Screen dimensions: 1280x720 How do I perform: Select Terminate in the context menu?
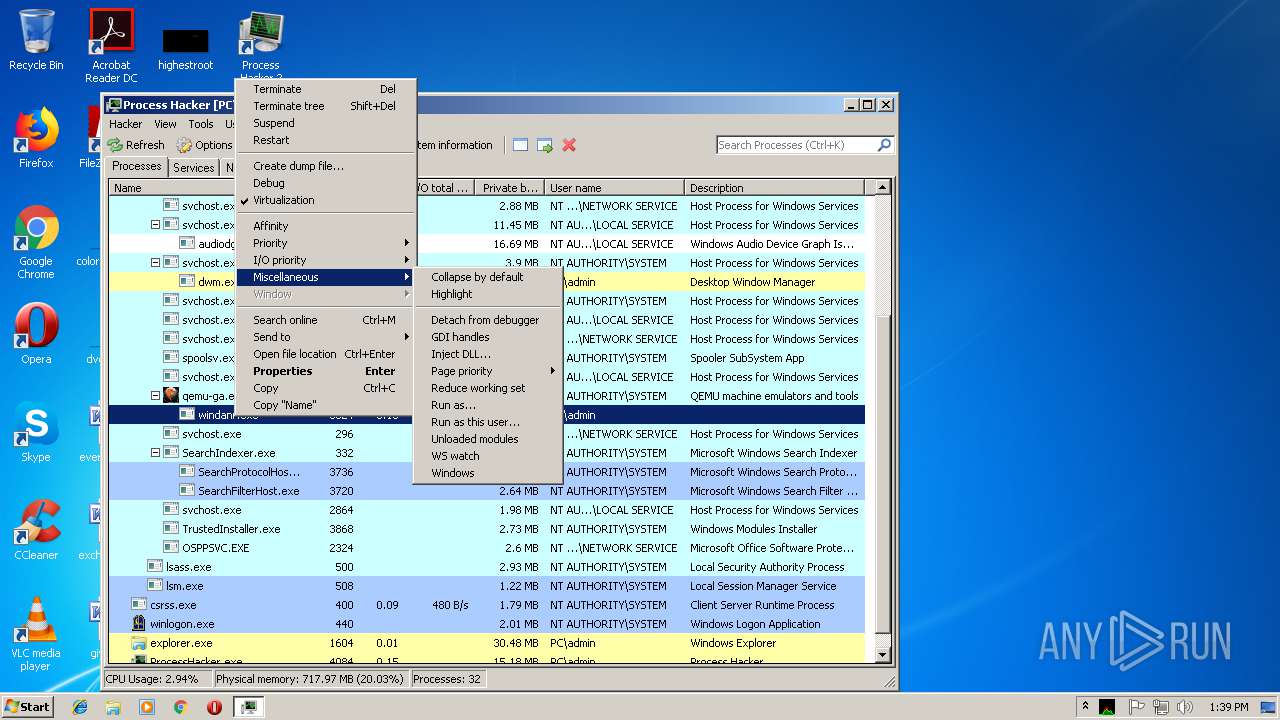[x=325, y=89]
